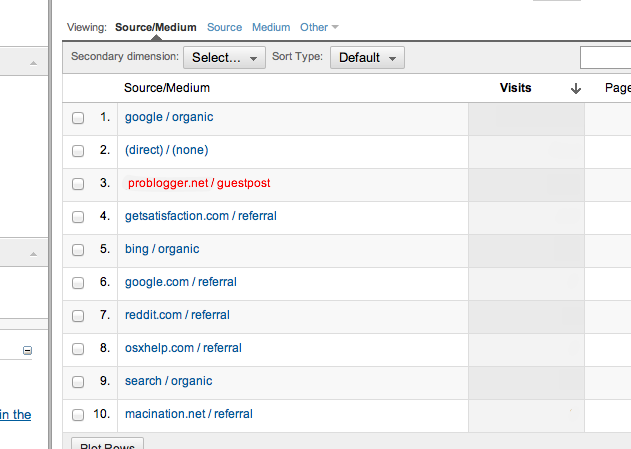Viewport: 631px width, 449px height.
Task: Tick the checkbox for problogger.net / guestpost
Action: pos(78,184)
